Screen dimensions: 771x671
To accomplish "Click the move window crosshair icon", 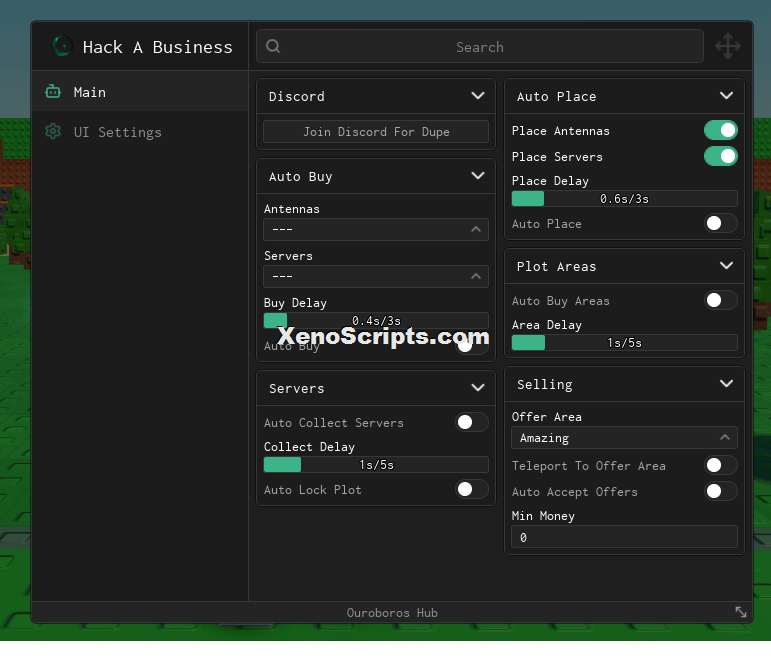I will 728,46.
